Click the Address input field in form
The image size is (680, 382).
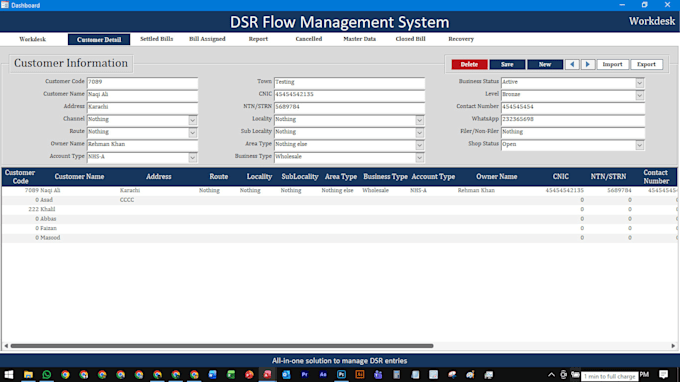[142, 108]
